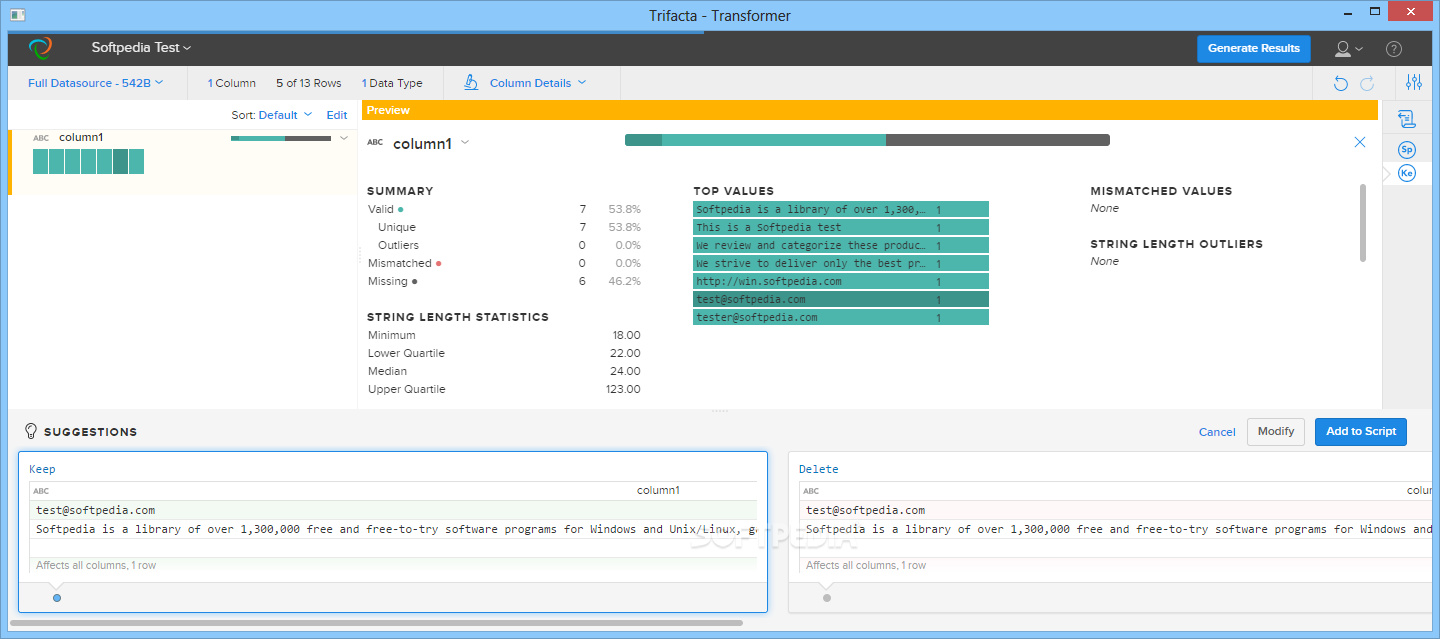Expand column1 menu arrow in column list

(344, 138)
